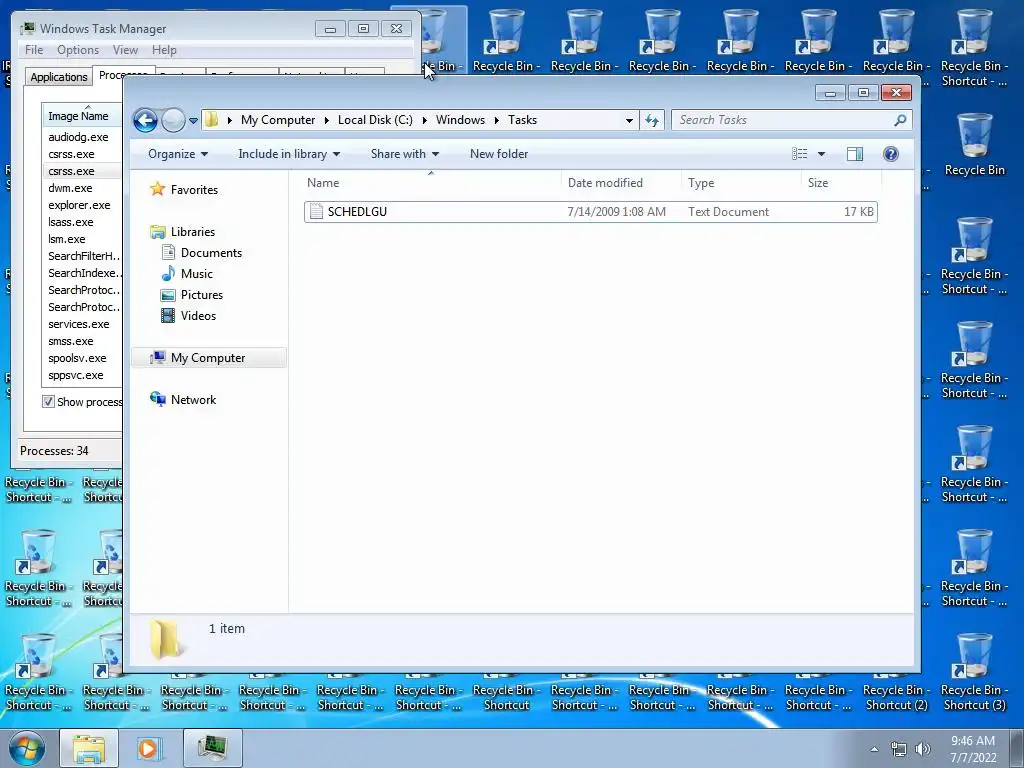This screenshot has width=1024, height=768.
Task: Click the folder icon in address bar
Action: tap(212, 120)
